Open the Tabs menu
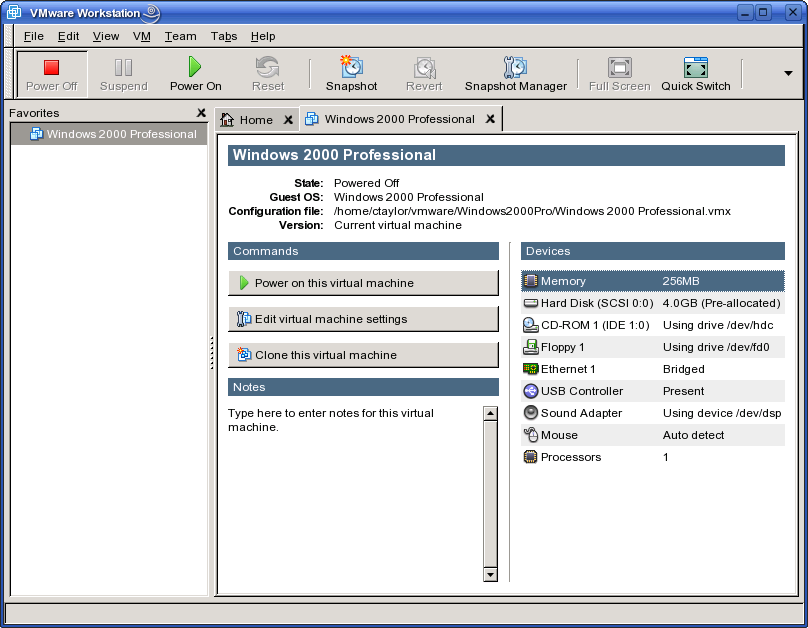The image size is (808, 628). coord(224,36)
